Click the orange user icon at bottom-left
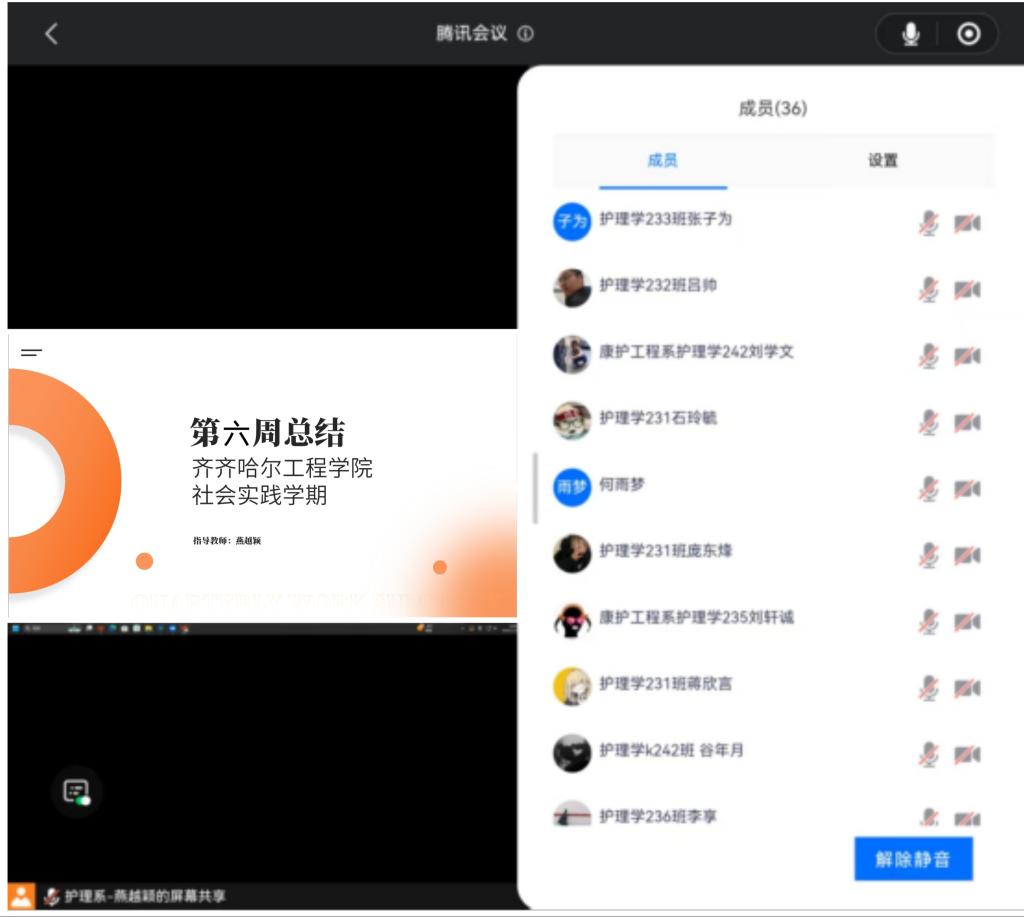The height and width of the screenshot is (917, 1024). pyautogui.click(x=21, y=895)
